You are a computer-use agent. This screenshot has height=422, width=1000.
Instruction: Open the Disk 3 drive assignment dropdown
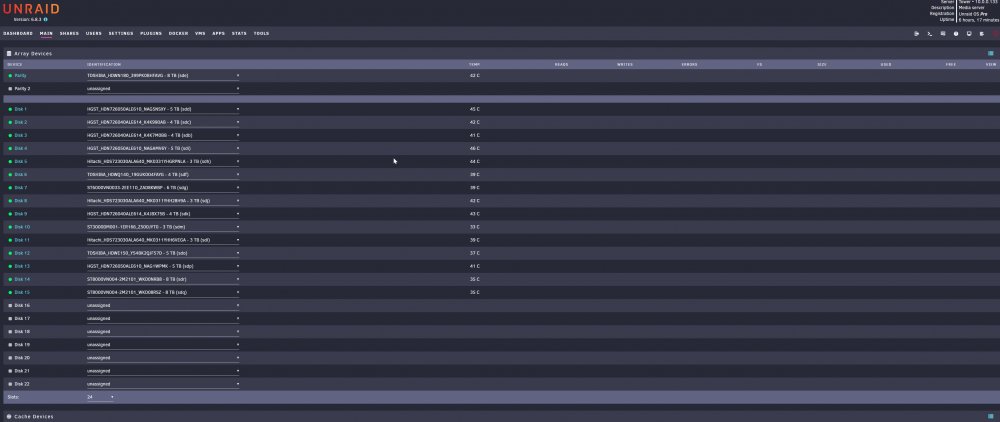pos(163,135)
